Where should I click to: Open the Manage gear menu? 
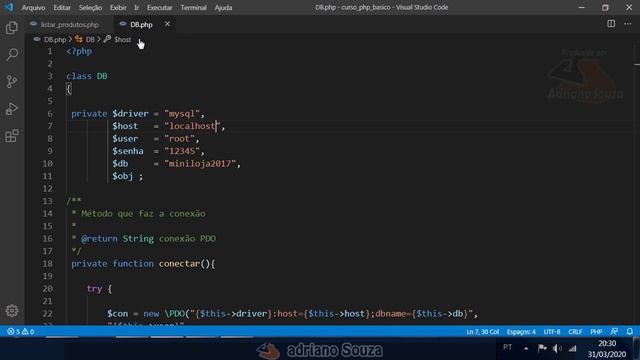12,311
